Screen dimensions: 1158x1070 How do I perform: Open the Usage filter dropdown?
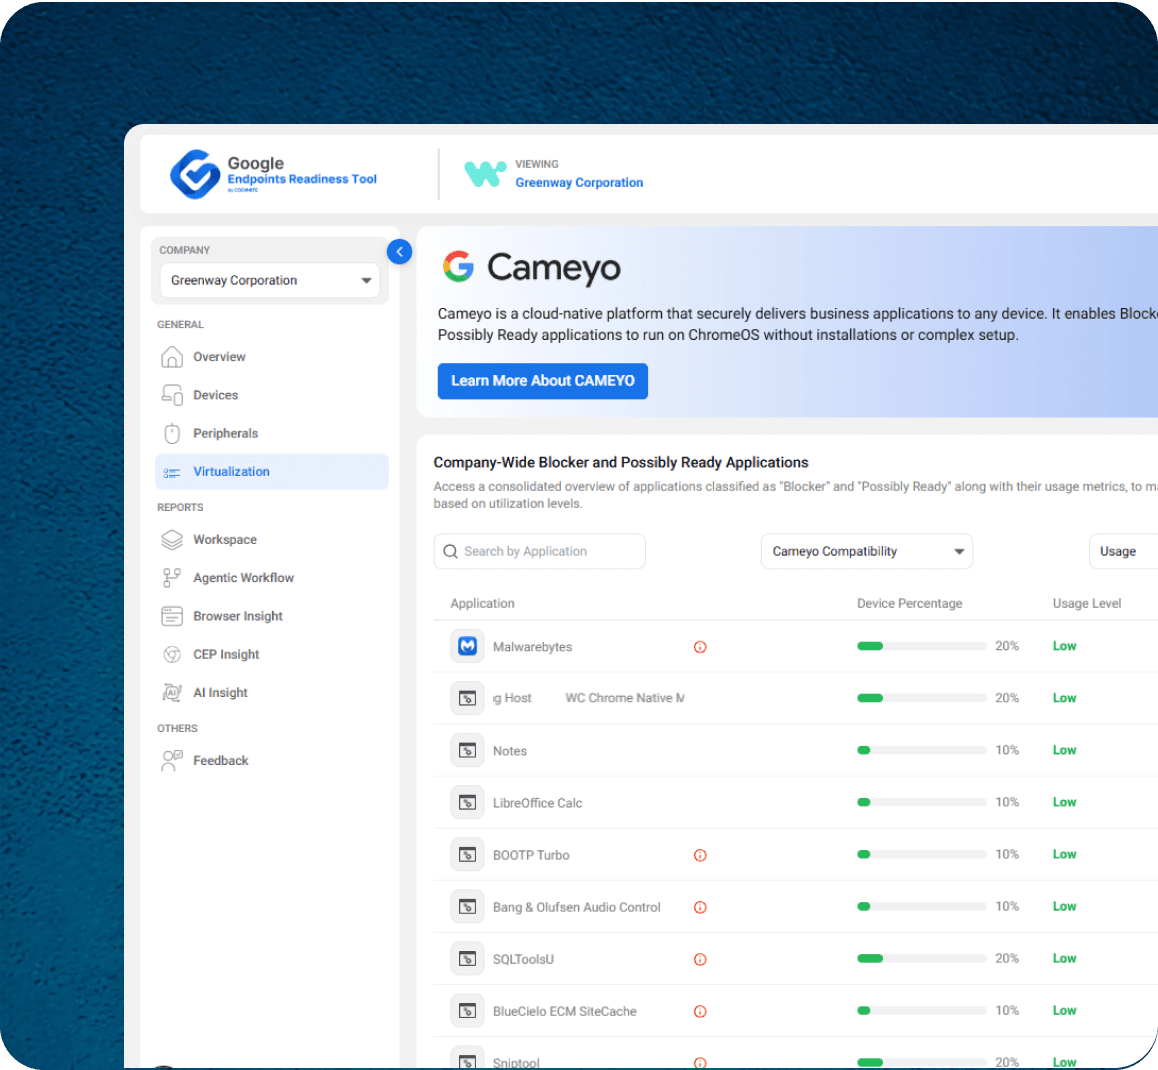tap(1123, 552)
